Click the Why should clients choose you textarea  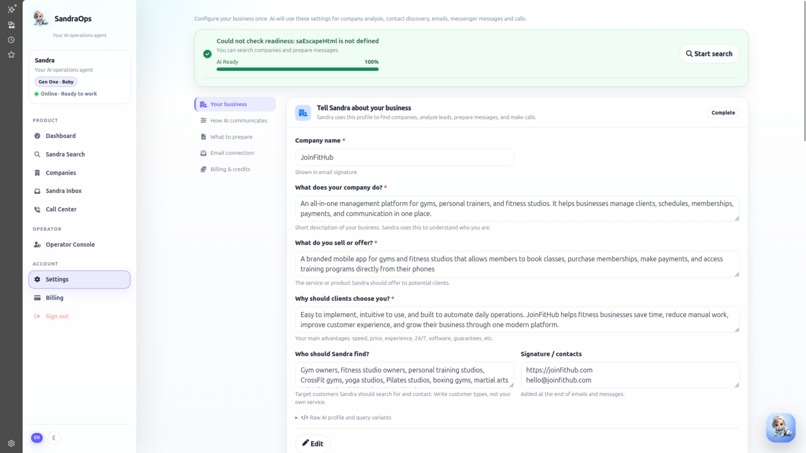click(x=517, y=319)
